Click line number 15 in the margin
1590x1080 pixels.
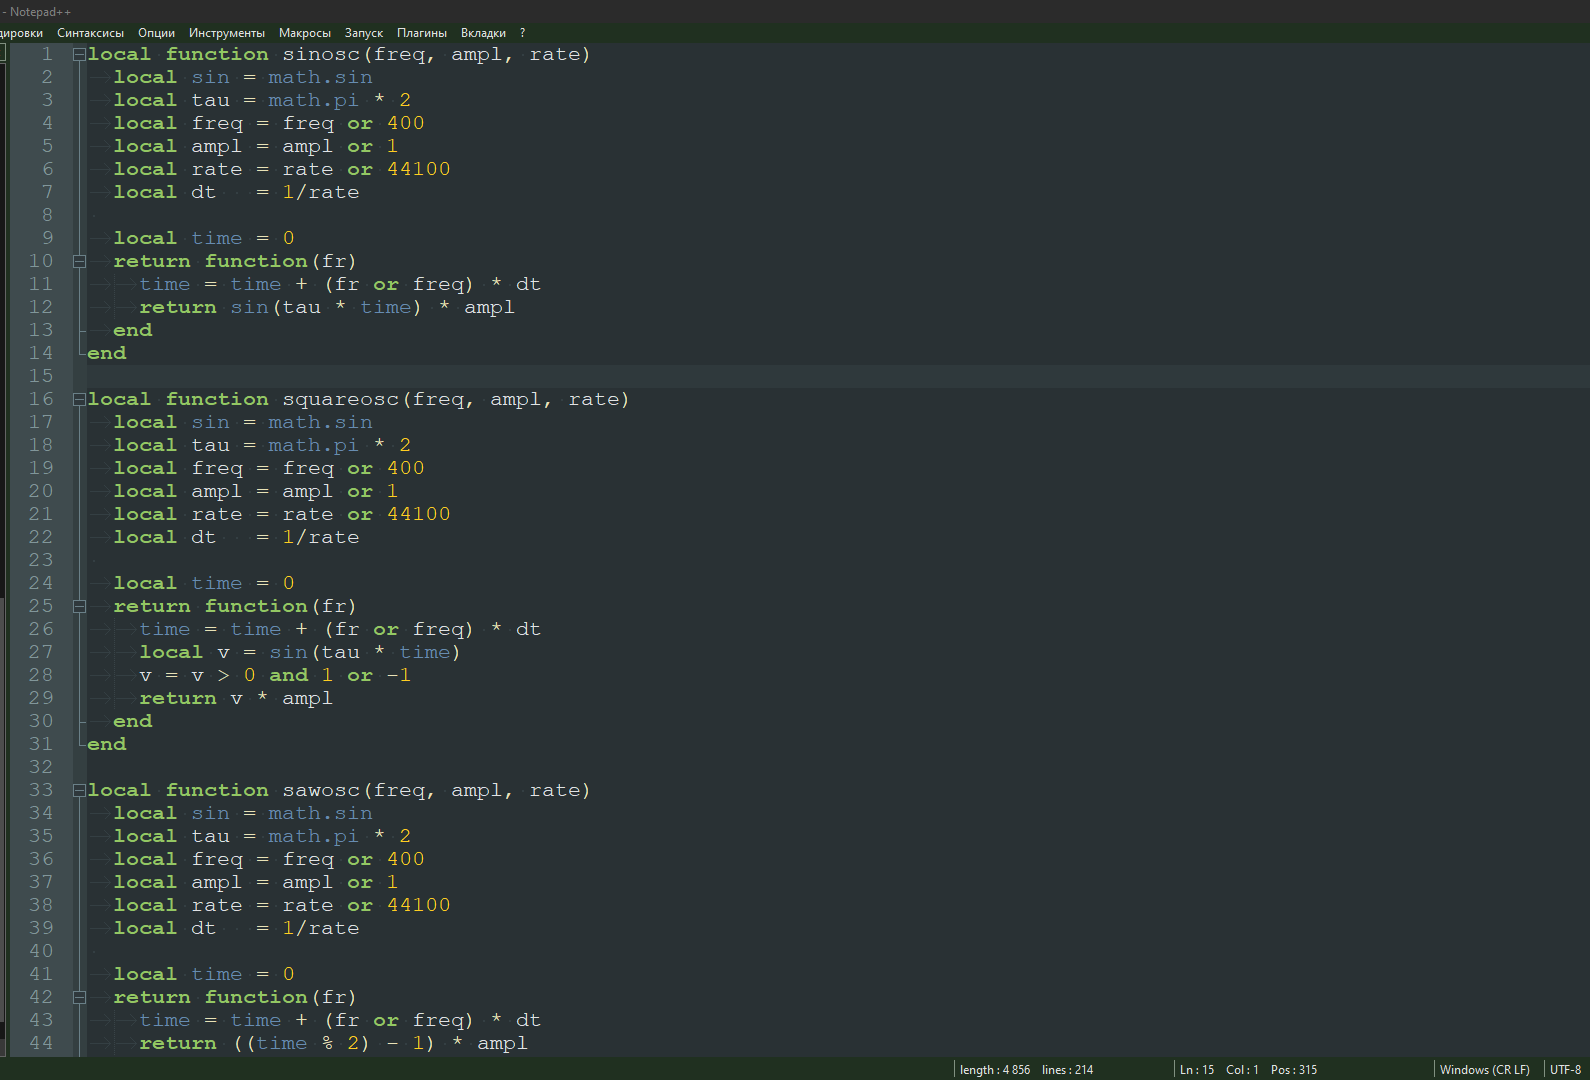pyautogui.click(x=41, y=376)
